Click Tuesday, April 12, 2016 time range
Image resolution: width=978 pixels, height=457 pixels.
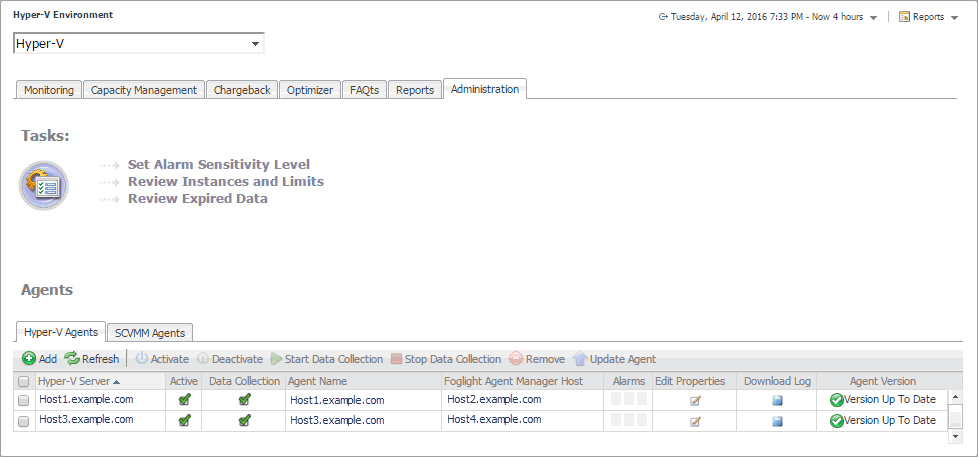coord(767,17)
